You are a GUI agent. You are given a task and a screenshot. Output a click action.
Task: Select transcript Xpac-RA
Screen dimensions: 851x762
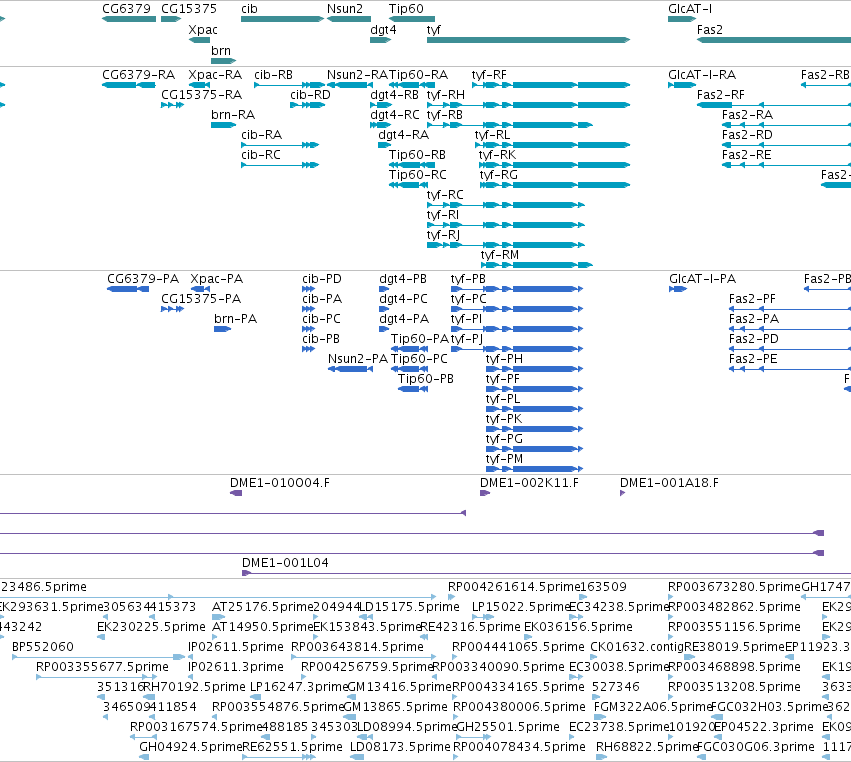(215, 75)
